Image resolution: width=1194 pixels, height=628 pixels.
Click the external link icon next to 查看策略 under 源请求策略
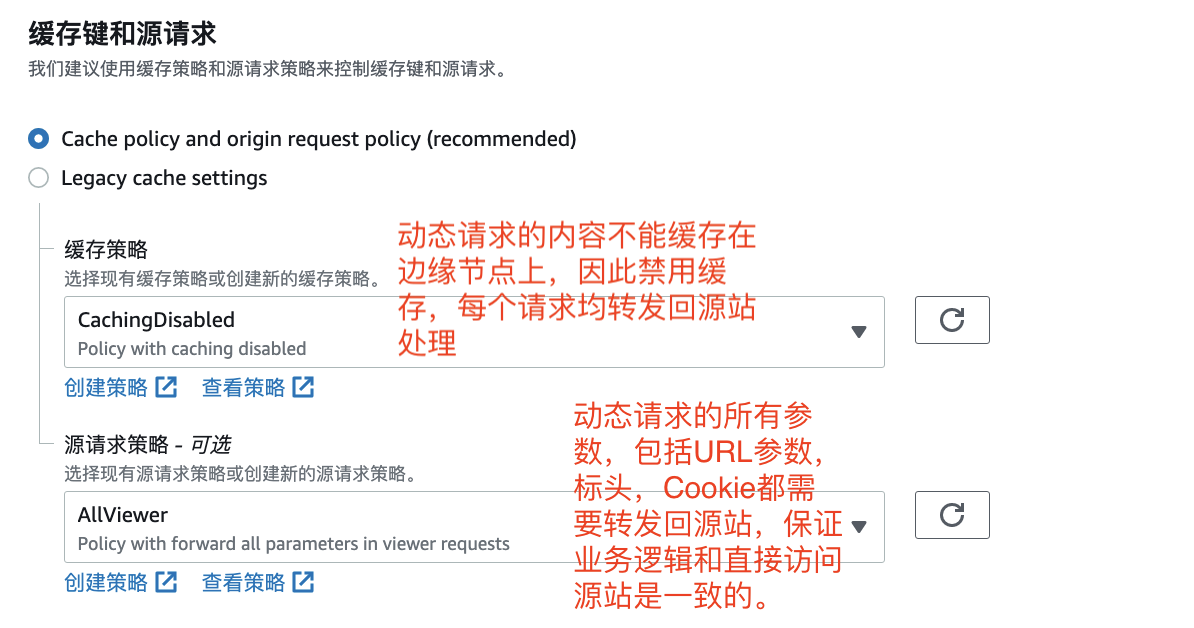301,582
